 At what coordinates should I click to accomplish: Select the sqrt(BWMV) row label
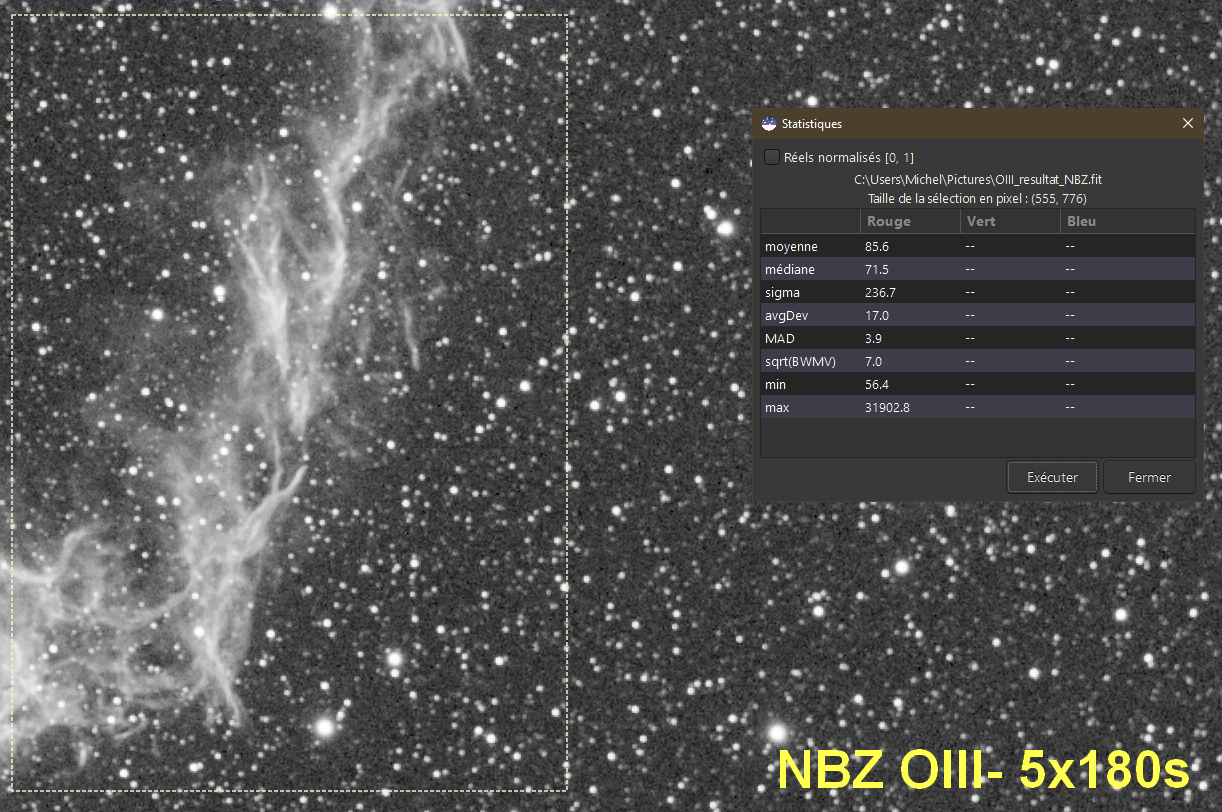800,361
